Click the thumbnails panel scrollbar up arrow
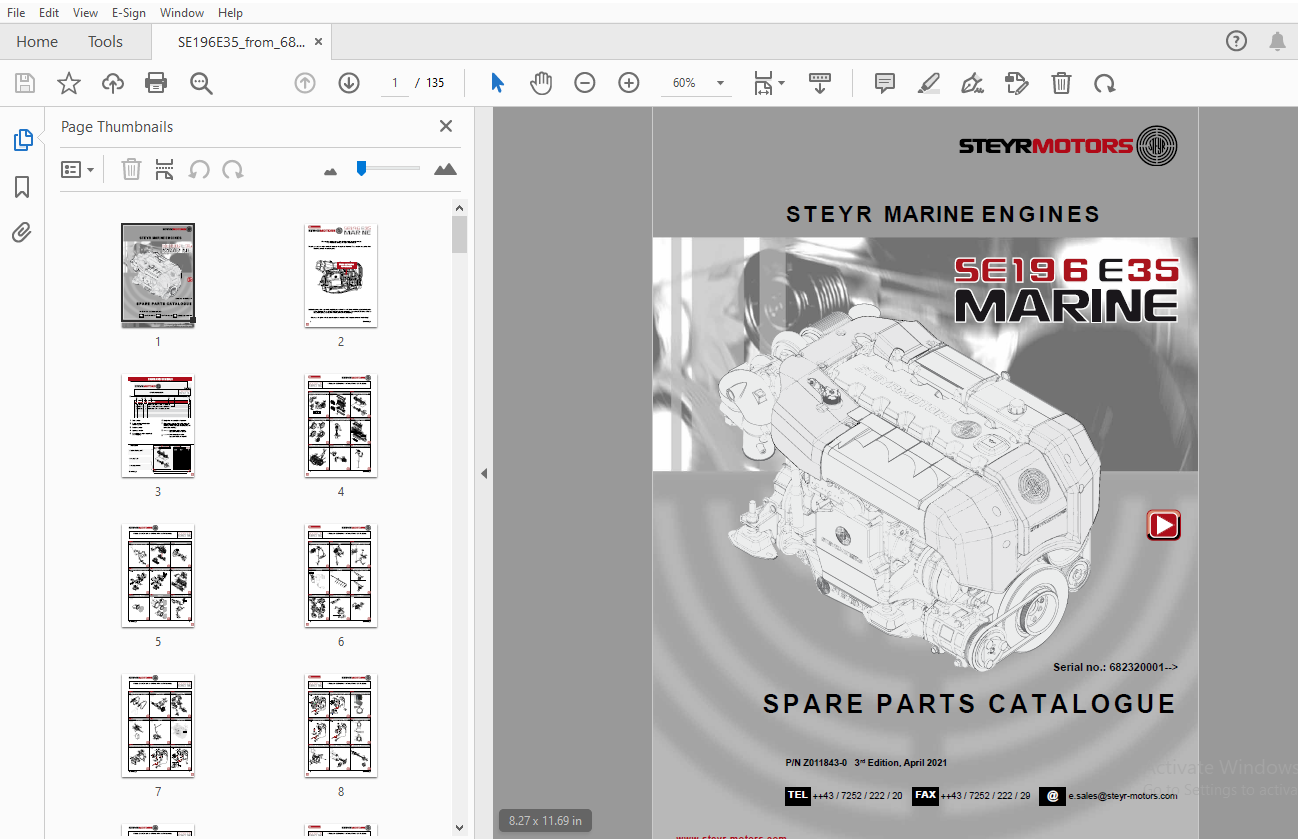Image resolution: width=1298 pixels, height=839 pixels. coord(459,208)
